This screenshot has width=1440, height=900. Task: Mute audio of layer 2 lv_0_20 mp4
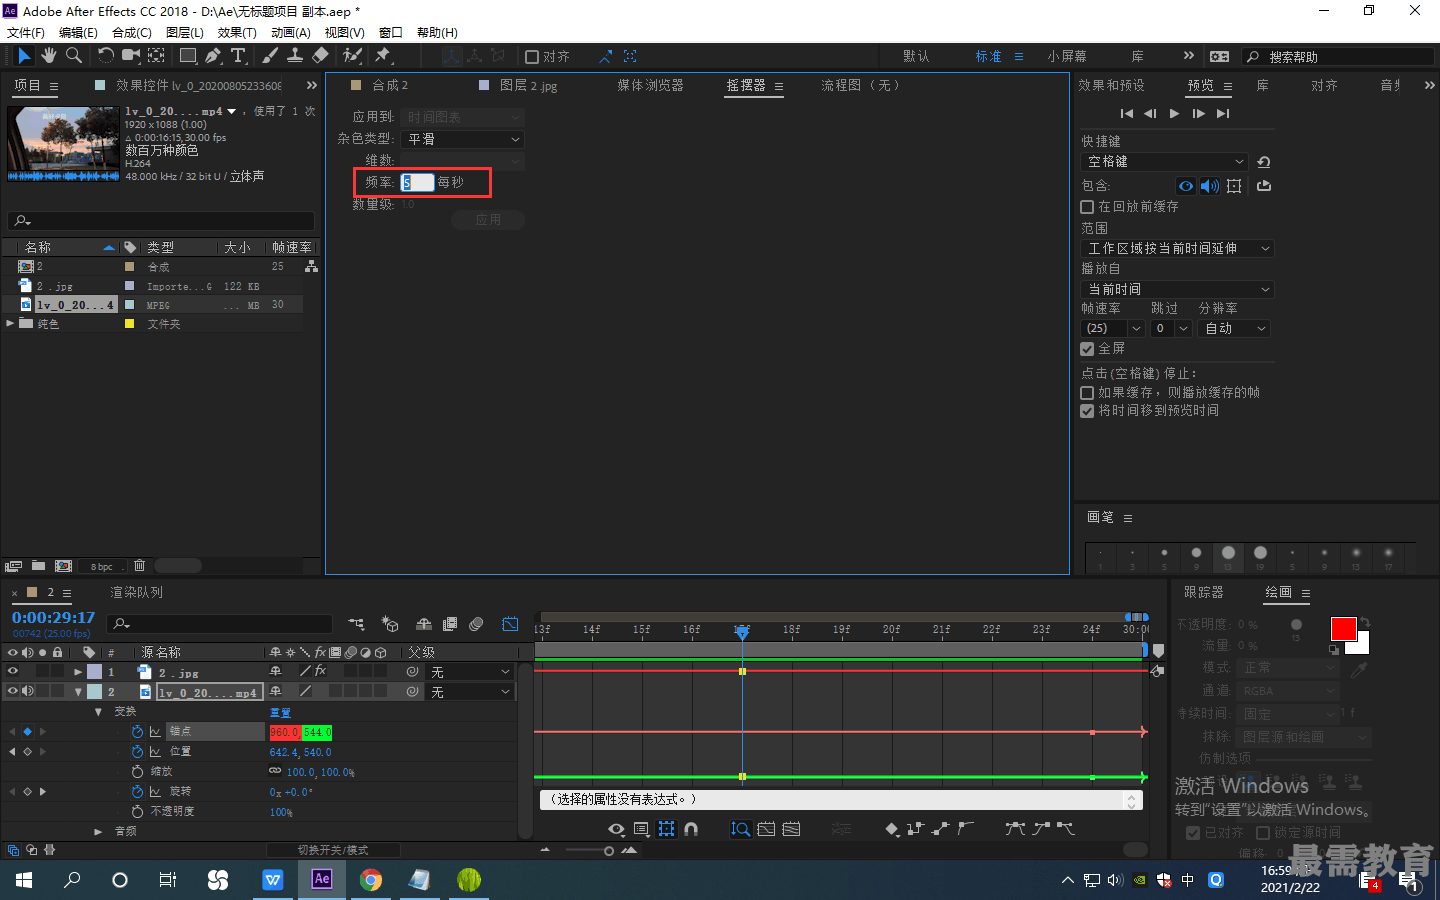pyautogui.click(x=28, y=691)
